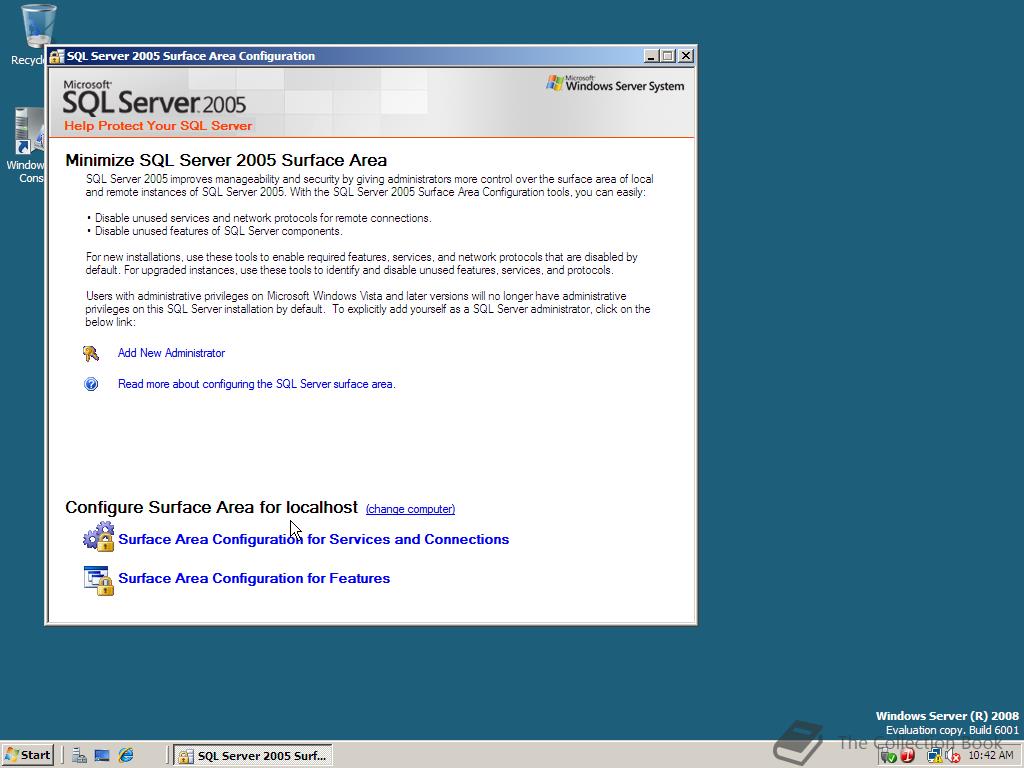Maximize the Surface Area Configuration window
This screenshot has height=768, width=1024.
(x=667, y=56)
